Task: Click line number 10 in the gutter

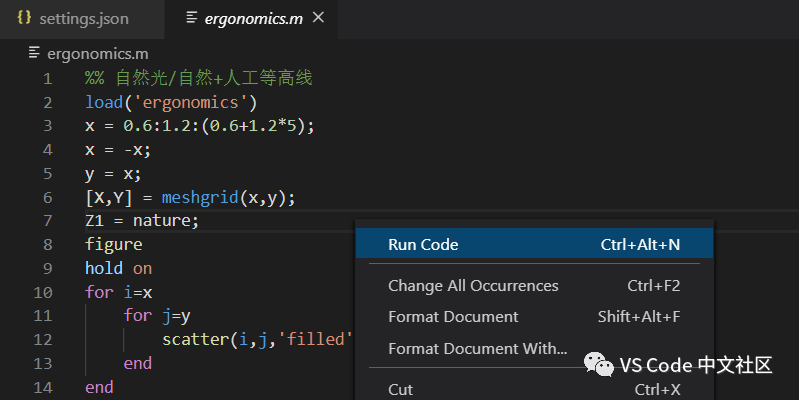Action: point(43,292)
